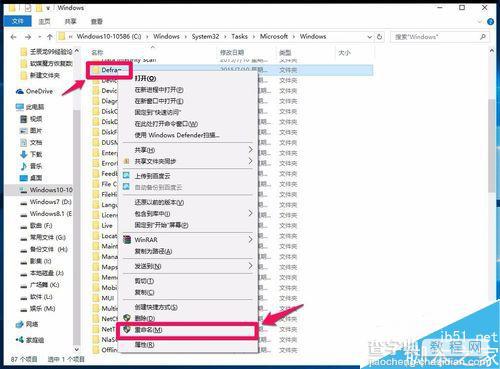This screenshot has width=500, height=369.
Task: Select OneDrive in the navigation pane
Action: (35, 91)
